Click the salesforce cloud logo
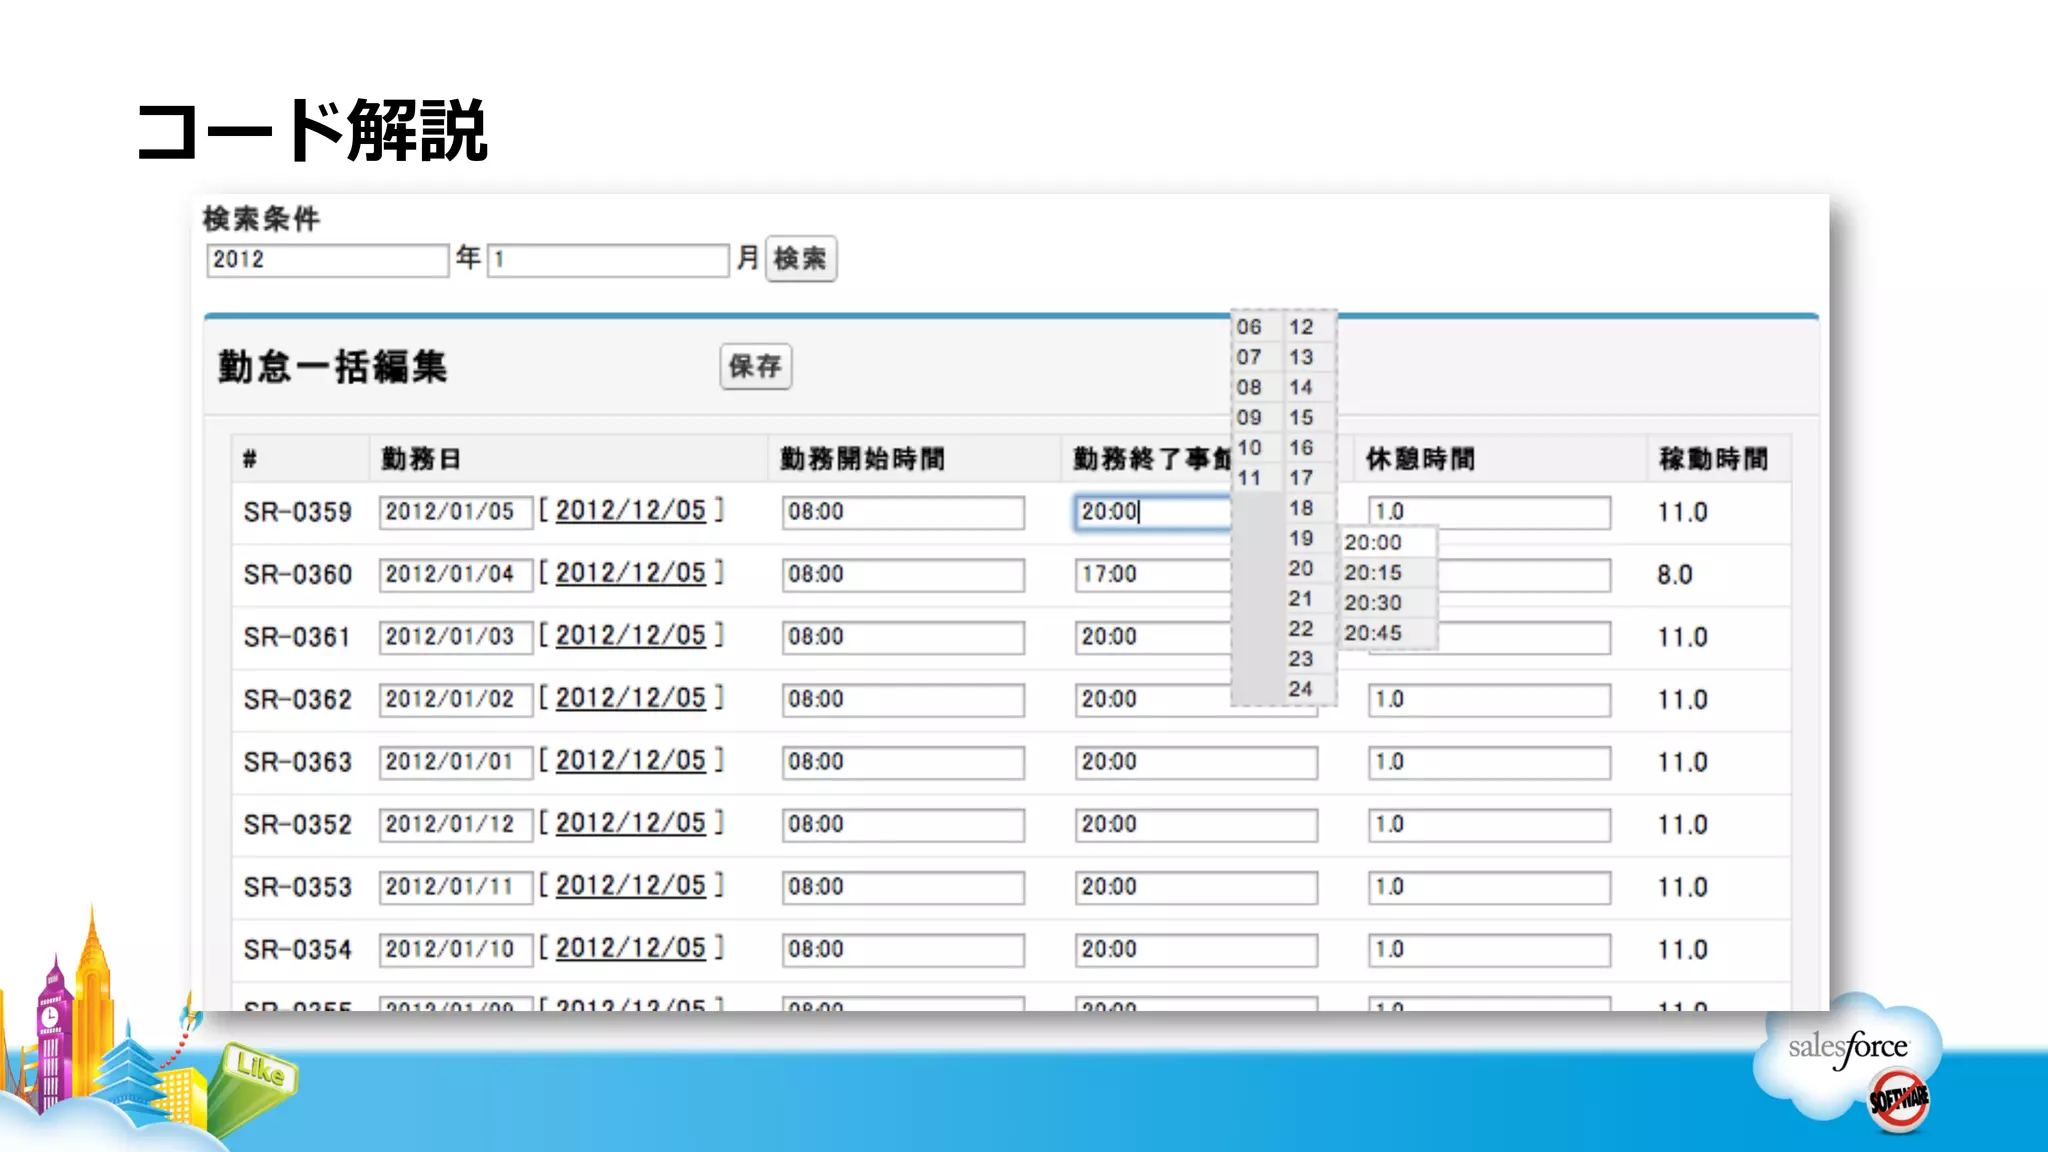Image resolution: width=2048 pixels, height=1152 pixels. click(1848, 1047)
